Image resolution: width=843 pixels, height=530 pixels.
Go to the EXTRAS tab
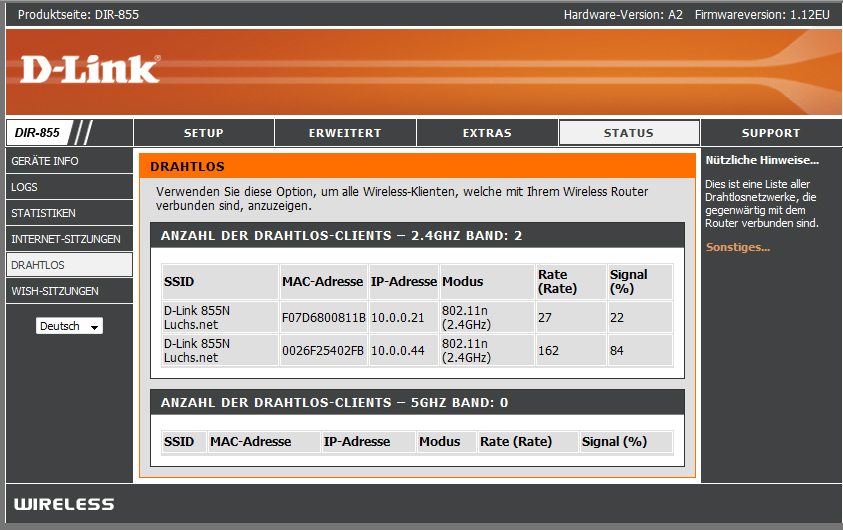click(487, 133)
